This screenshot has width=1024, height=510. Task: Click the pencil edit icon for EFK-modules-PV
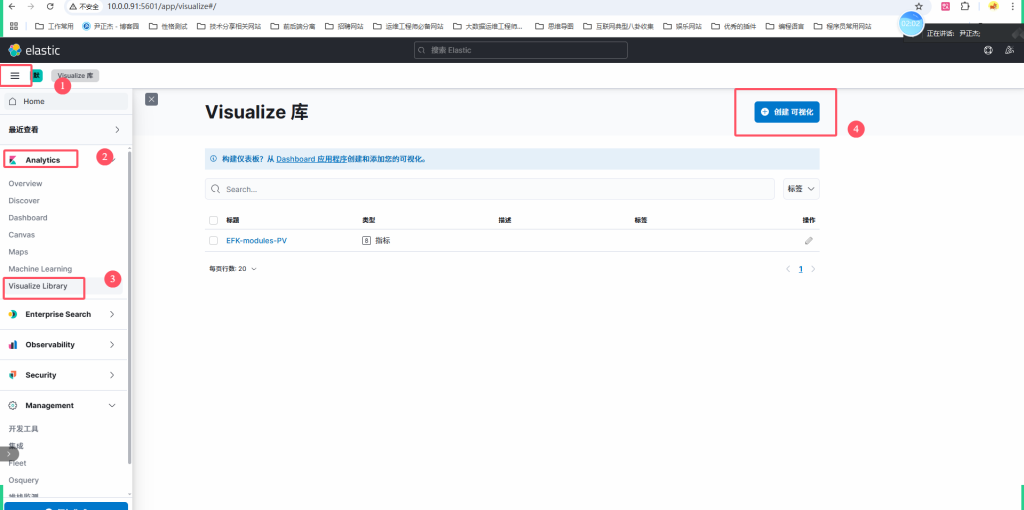tap(809, 241)
